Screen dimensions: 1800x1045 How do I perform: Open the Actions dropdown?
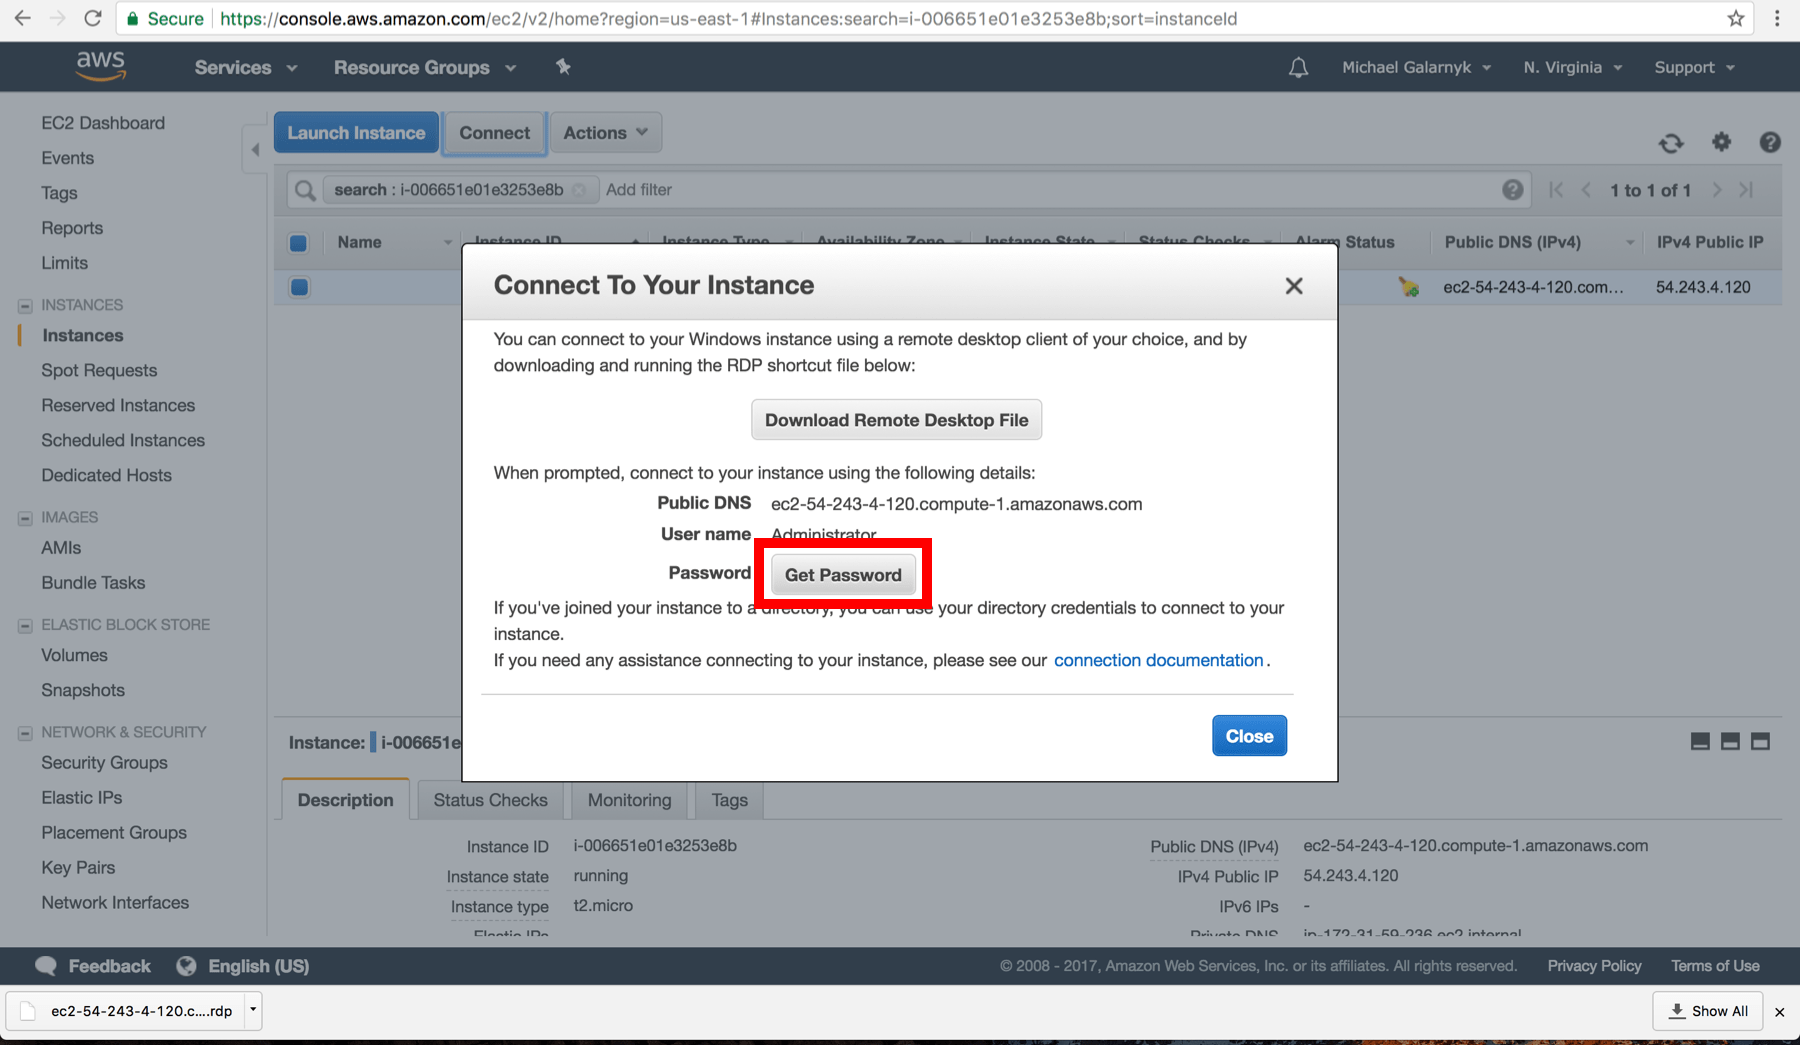click(x=605, y=132)
